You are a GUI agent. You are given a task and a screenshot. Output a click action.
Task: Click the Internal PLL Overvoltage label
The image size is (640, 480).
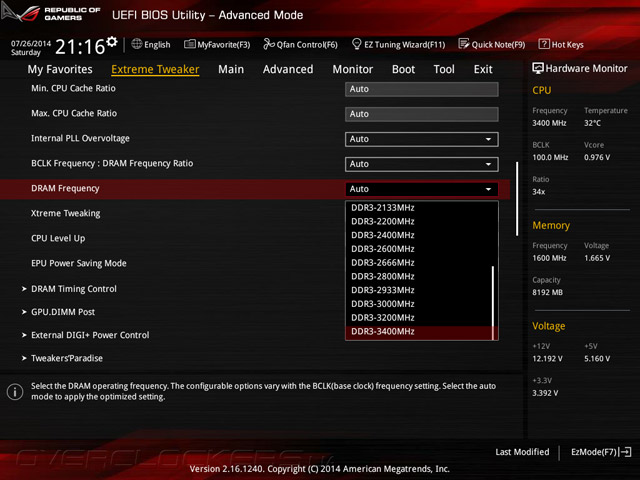click(80, 138)
